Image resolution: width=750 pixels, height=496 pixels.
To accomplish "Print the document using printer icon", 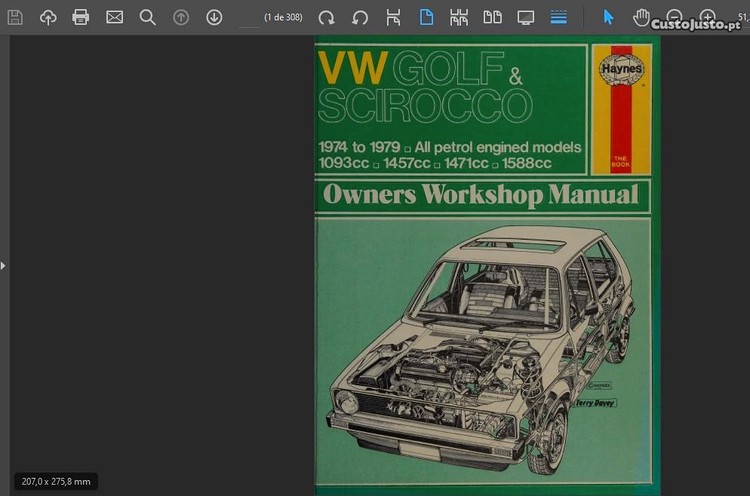I will point(81,17).
